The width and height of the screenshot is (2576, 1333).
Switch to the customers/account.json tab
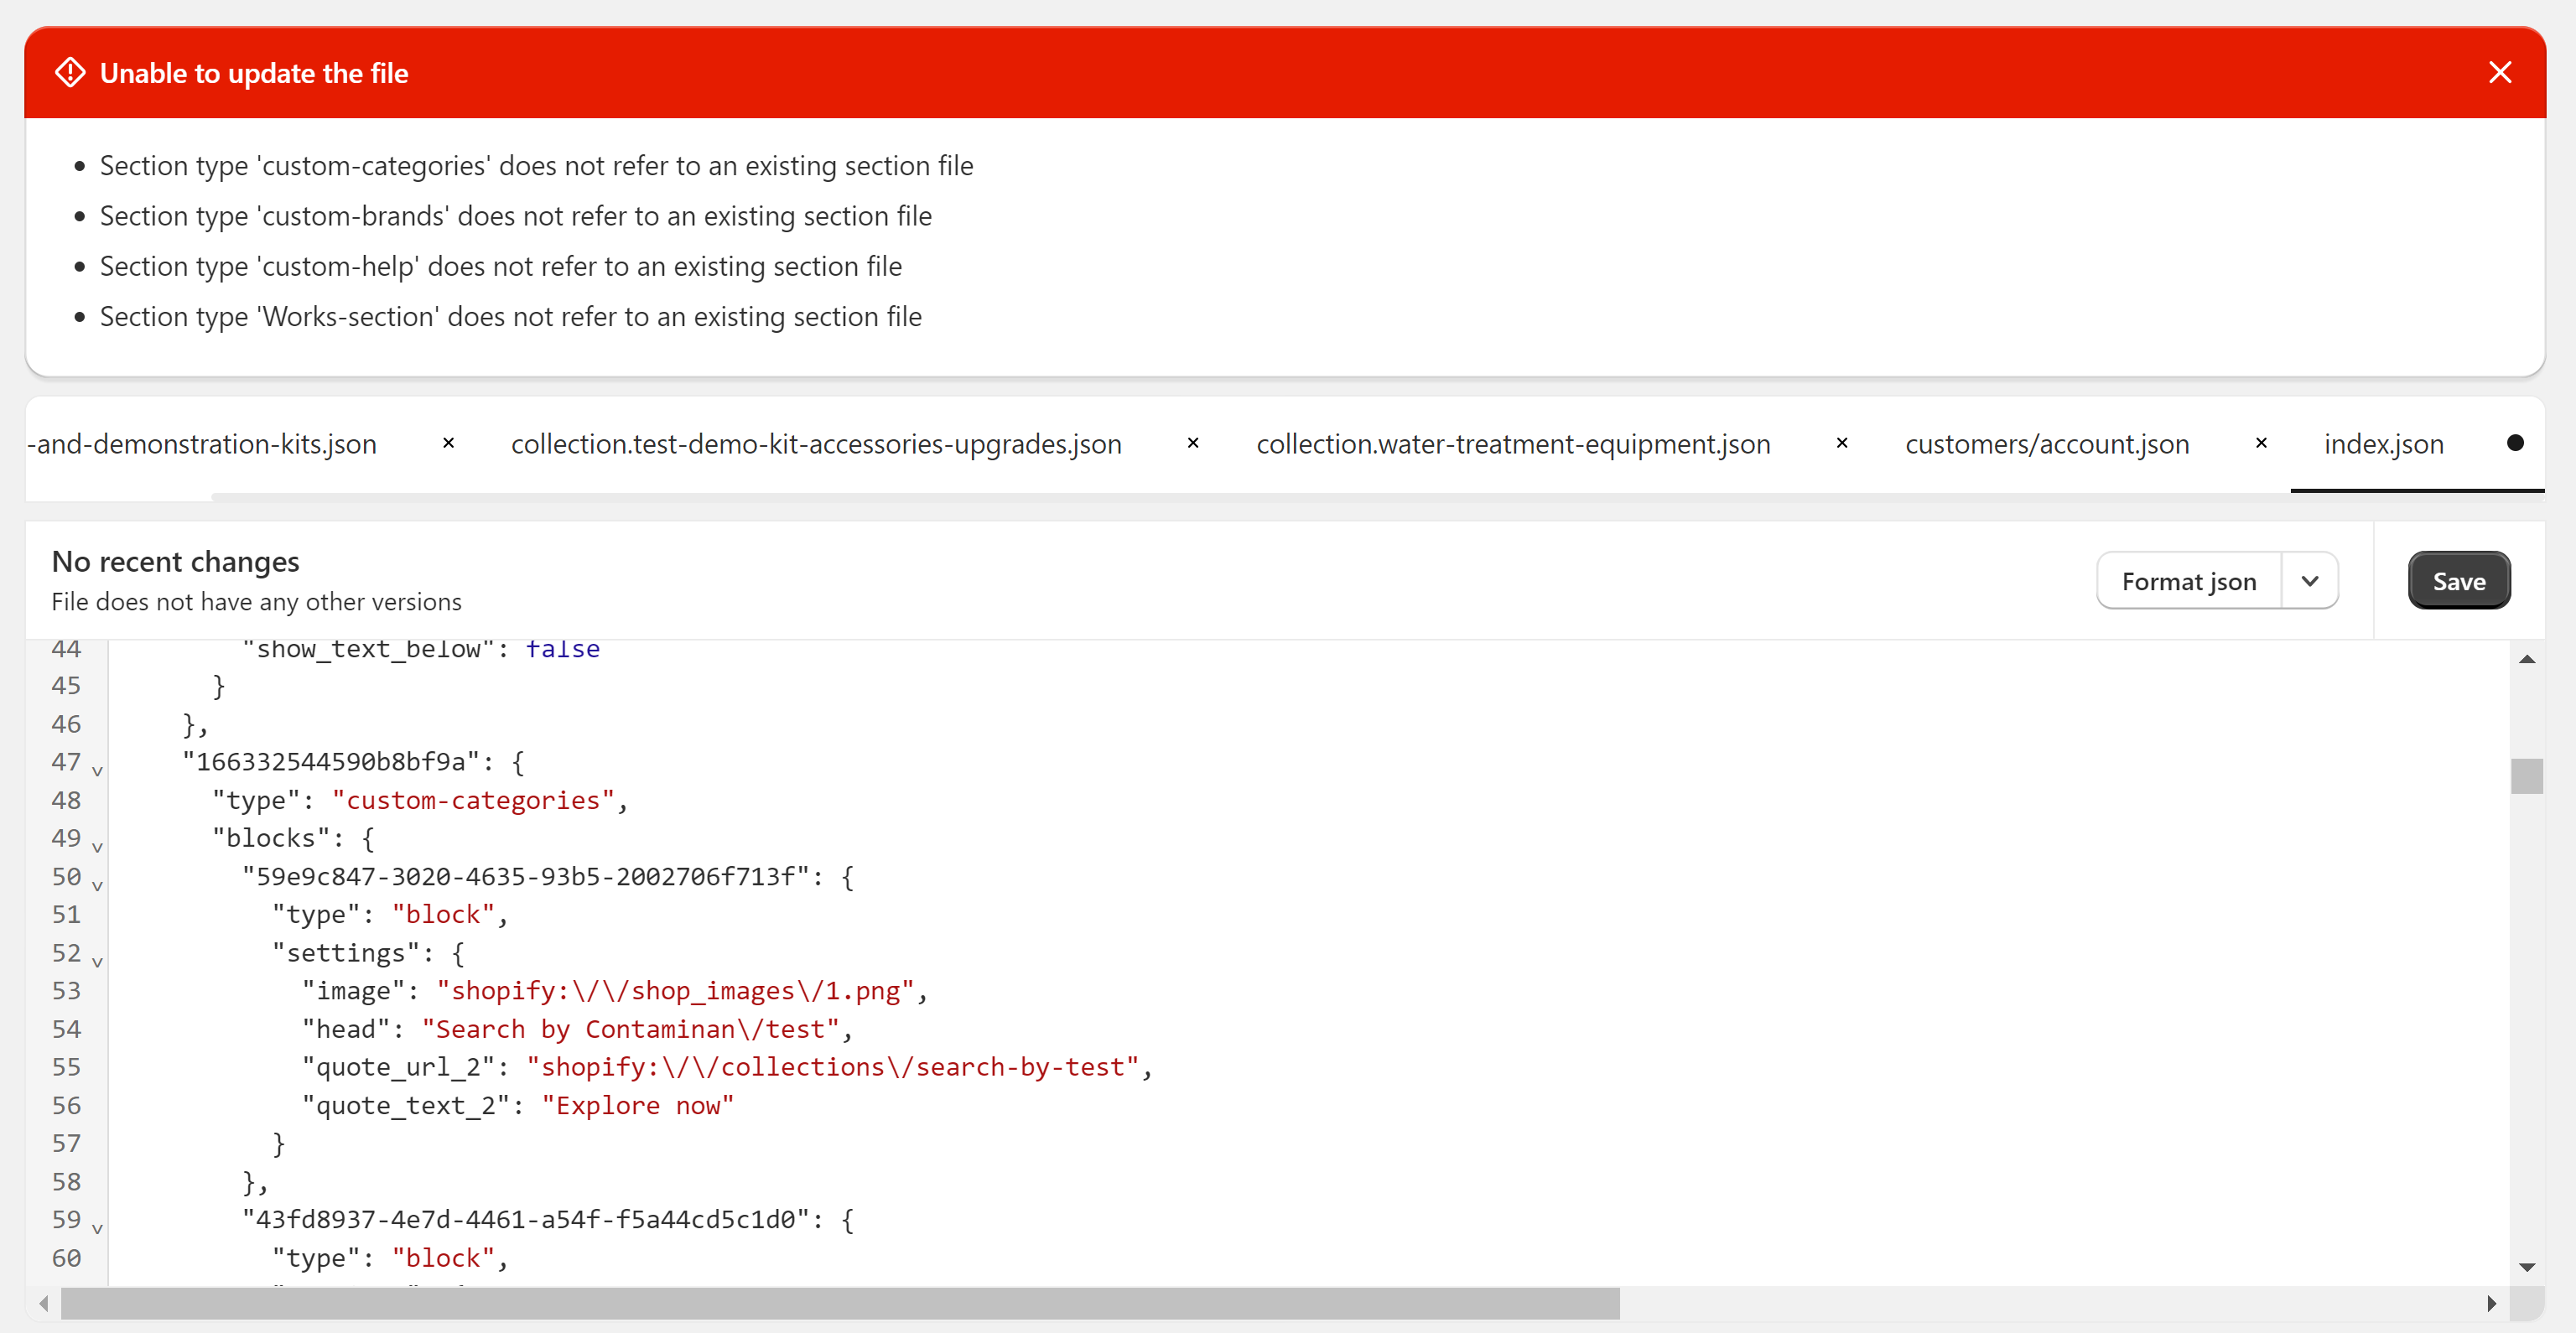(x=2046, y=444)
